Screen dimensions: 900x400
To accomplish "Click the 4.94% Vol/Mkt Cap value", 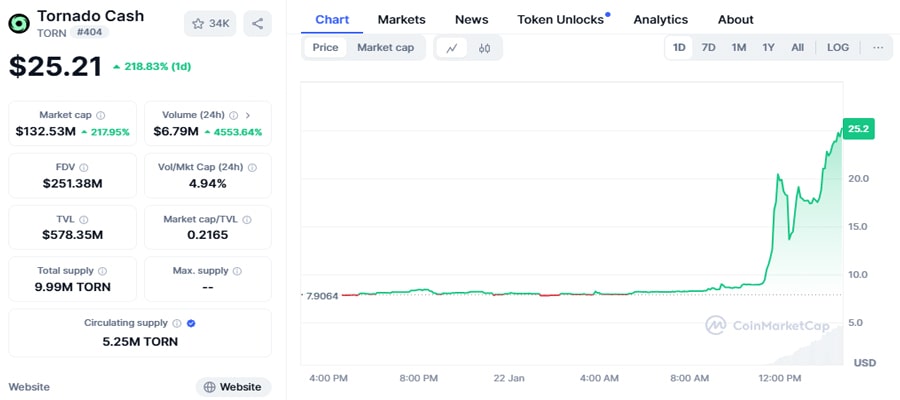I will [208, 184].
